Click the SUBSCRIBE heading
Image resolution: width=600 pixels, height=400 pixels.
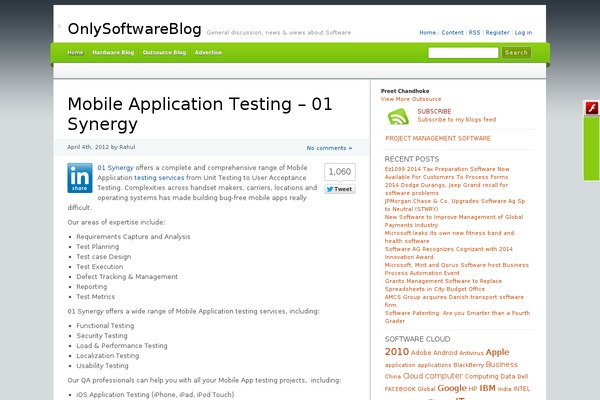pos(434,111)
